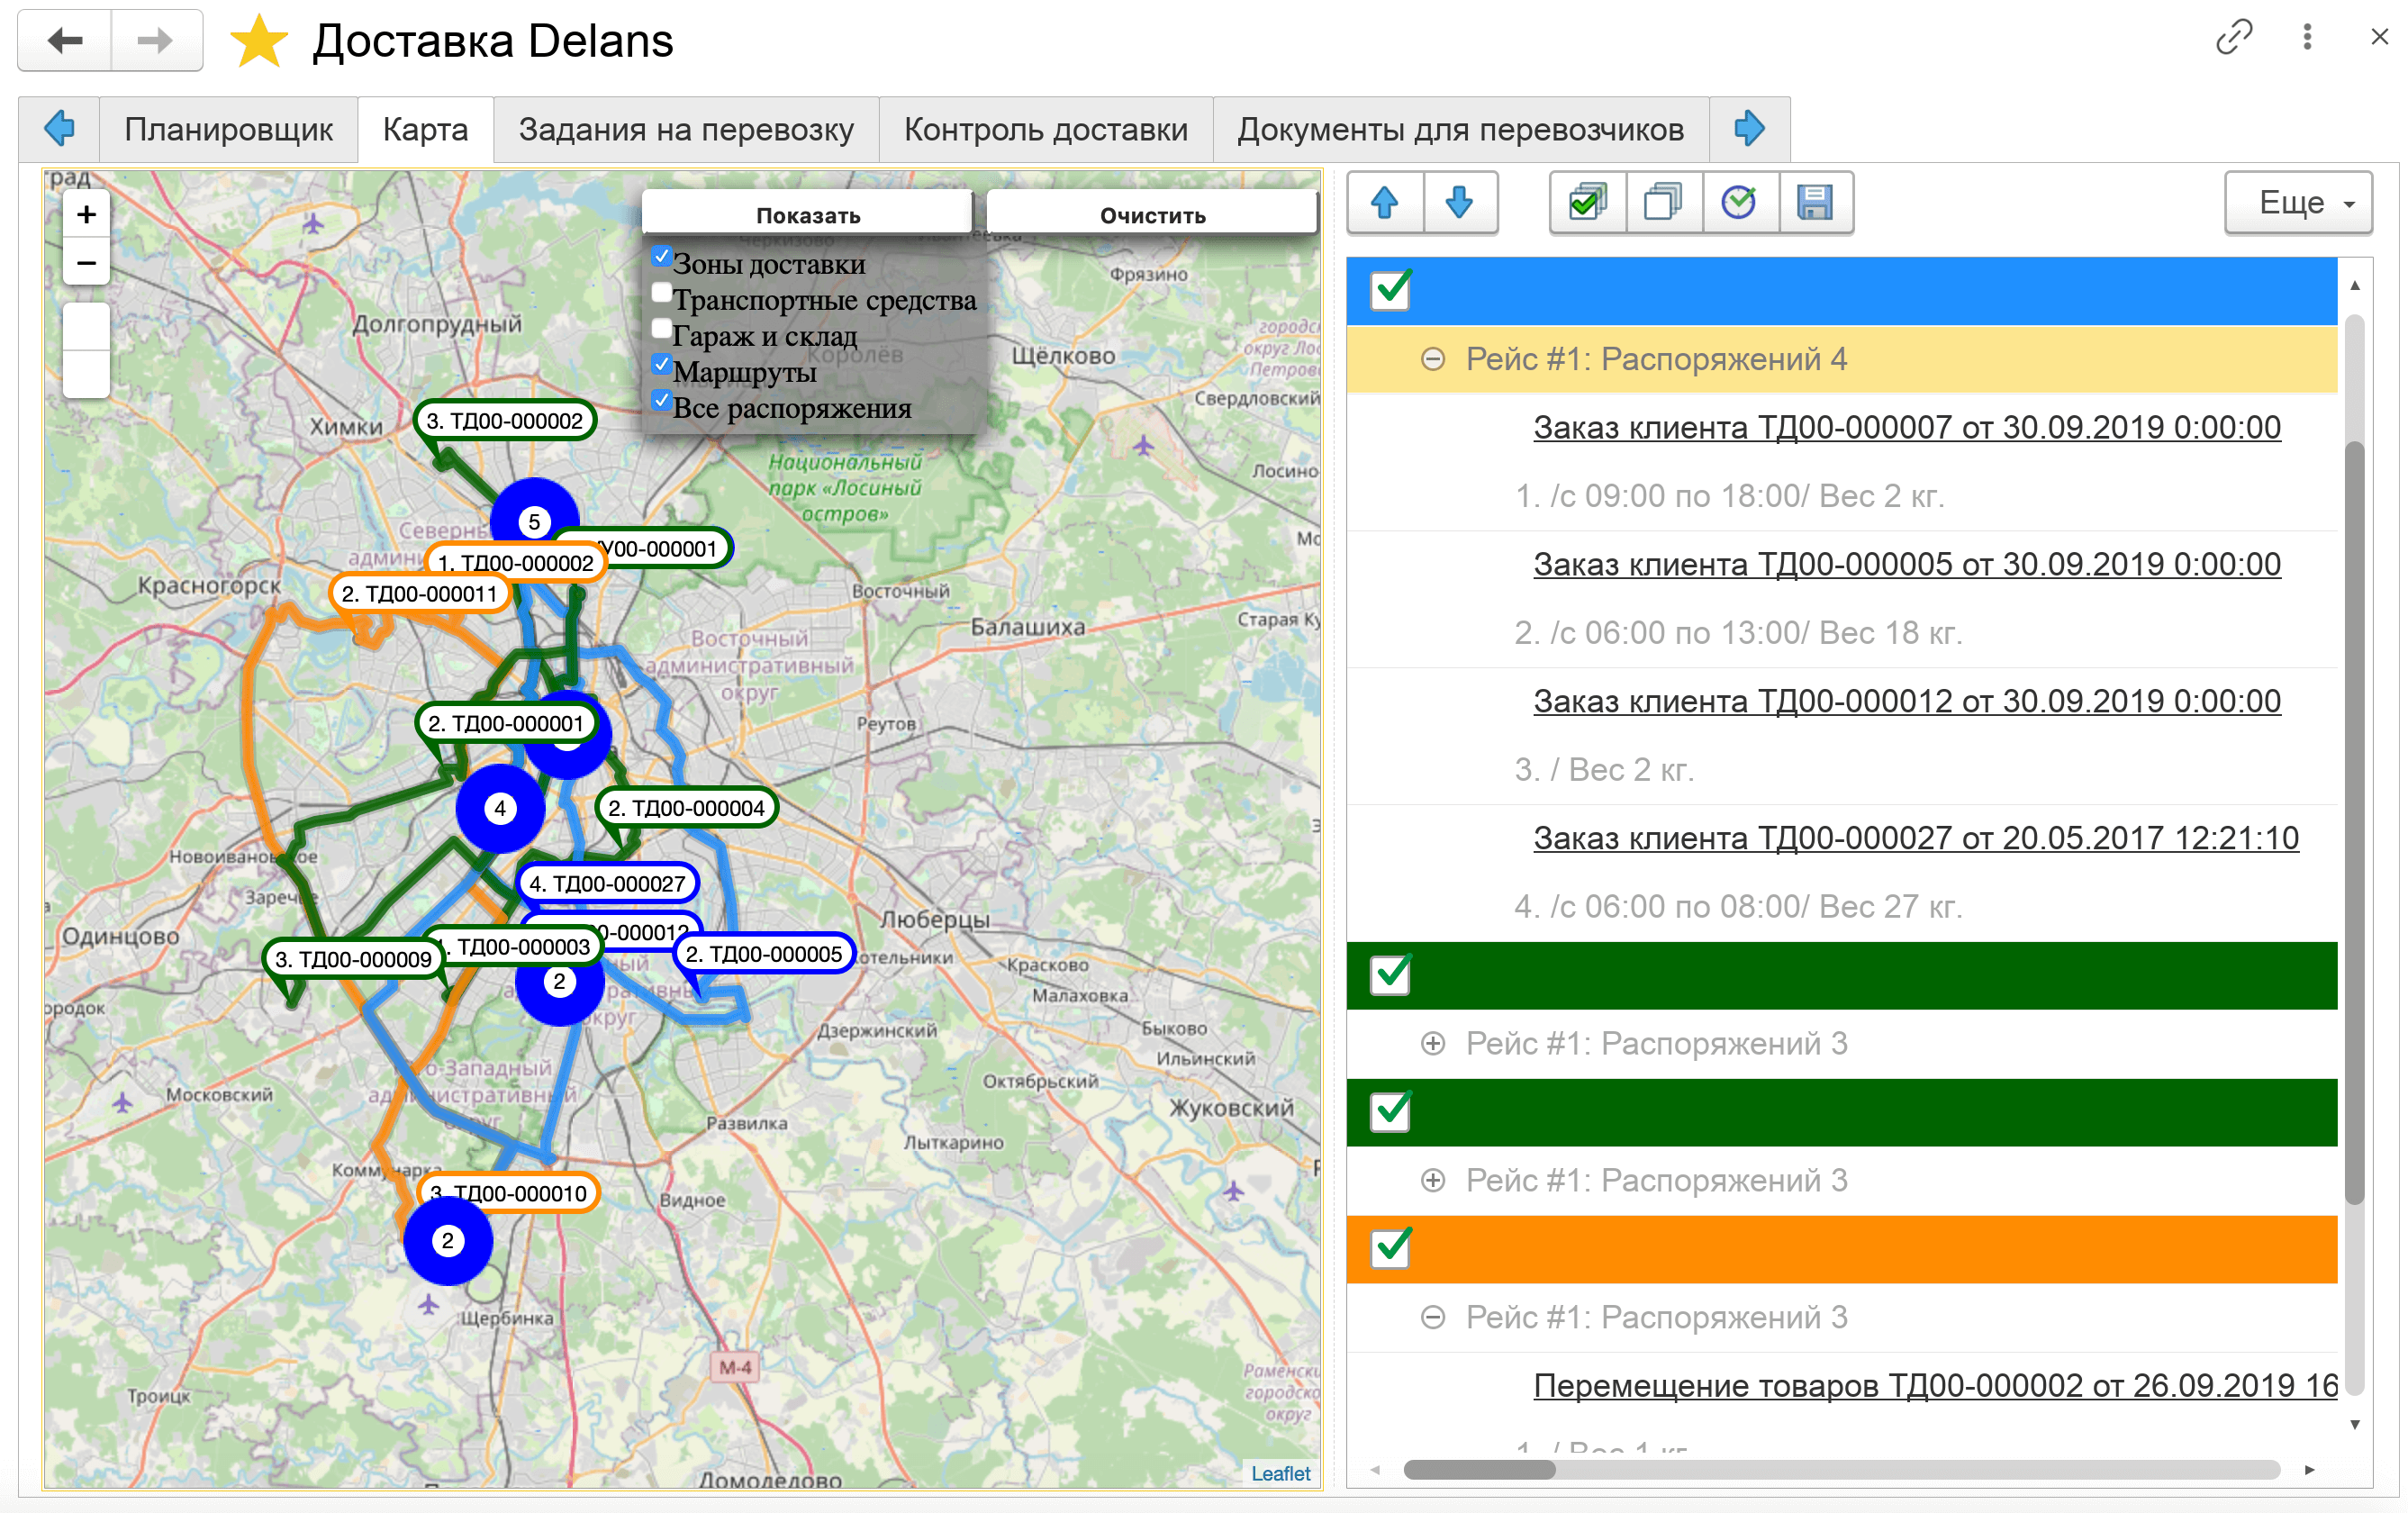This screenshot has width=2408, height=1513.
Task: Click the check all routes icon
Action: tap(1588, 202)
